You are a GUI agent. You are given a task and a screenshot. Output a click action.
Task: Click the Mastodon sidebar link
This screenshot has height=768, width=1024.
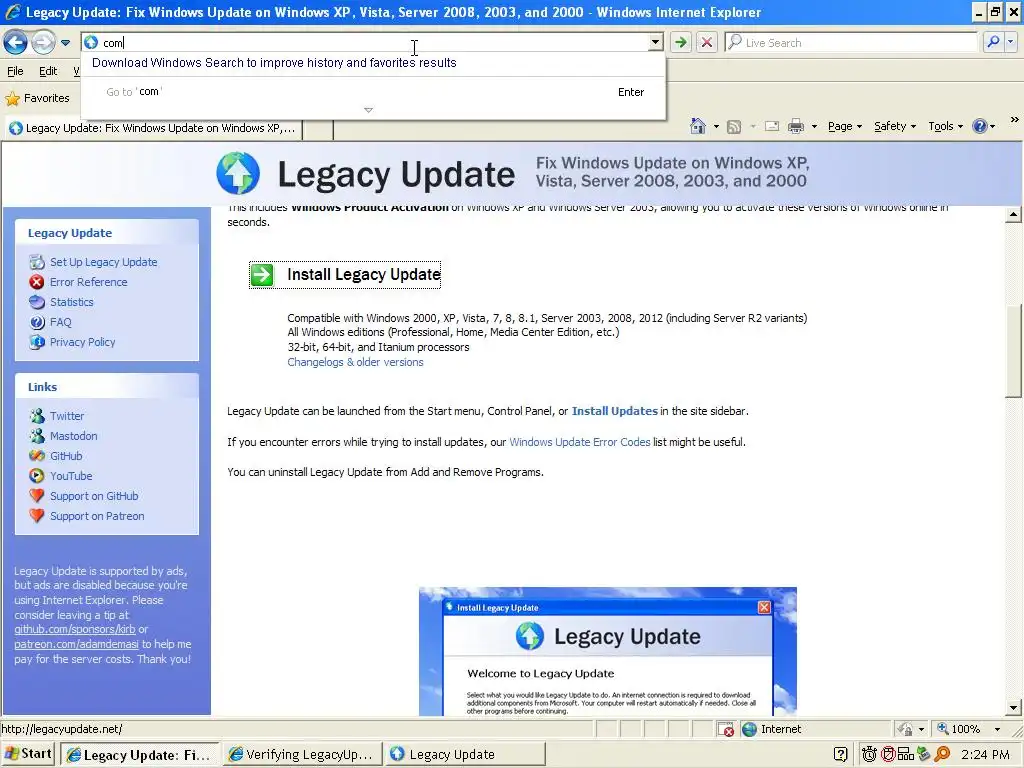74,436
